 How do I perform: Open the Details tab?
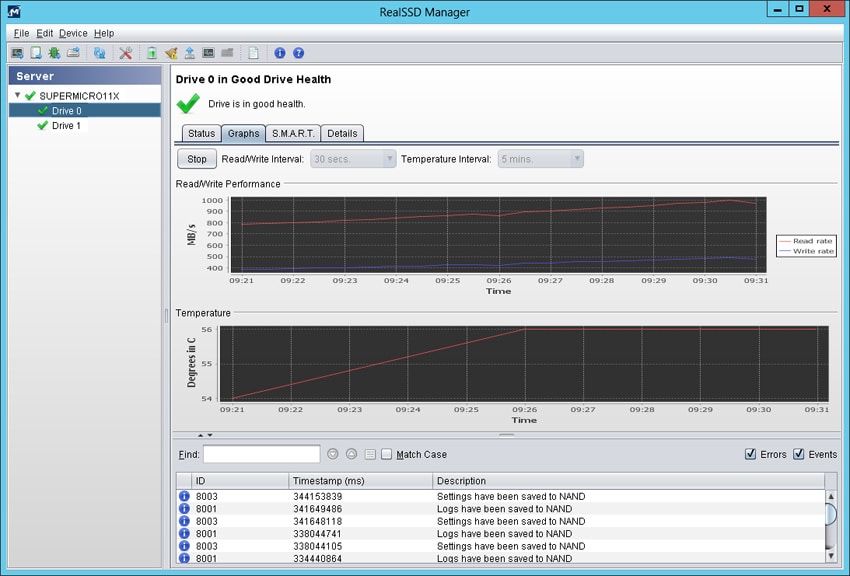coord(342,133)
